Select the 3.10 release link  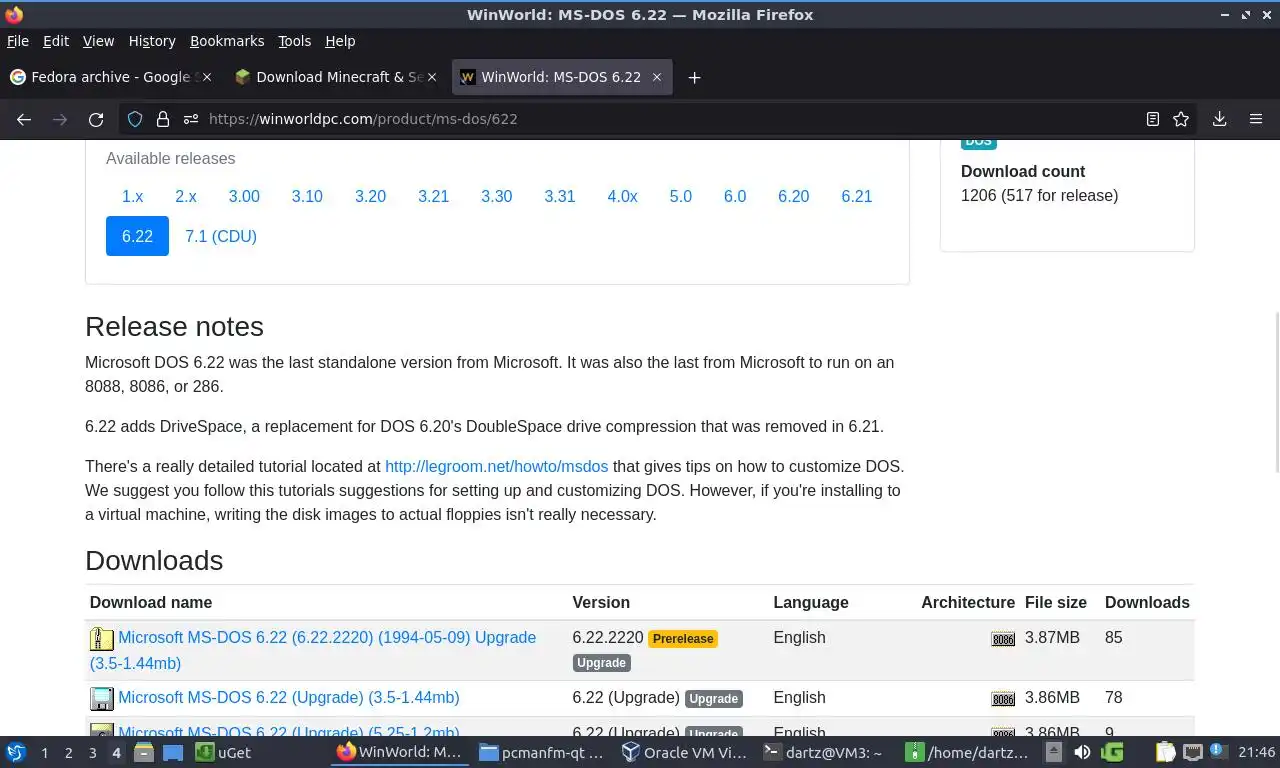point(307,196)
